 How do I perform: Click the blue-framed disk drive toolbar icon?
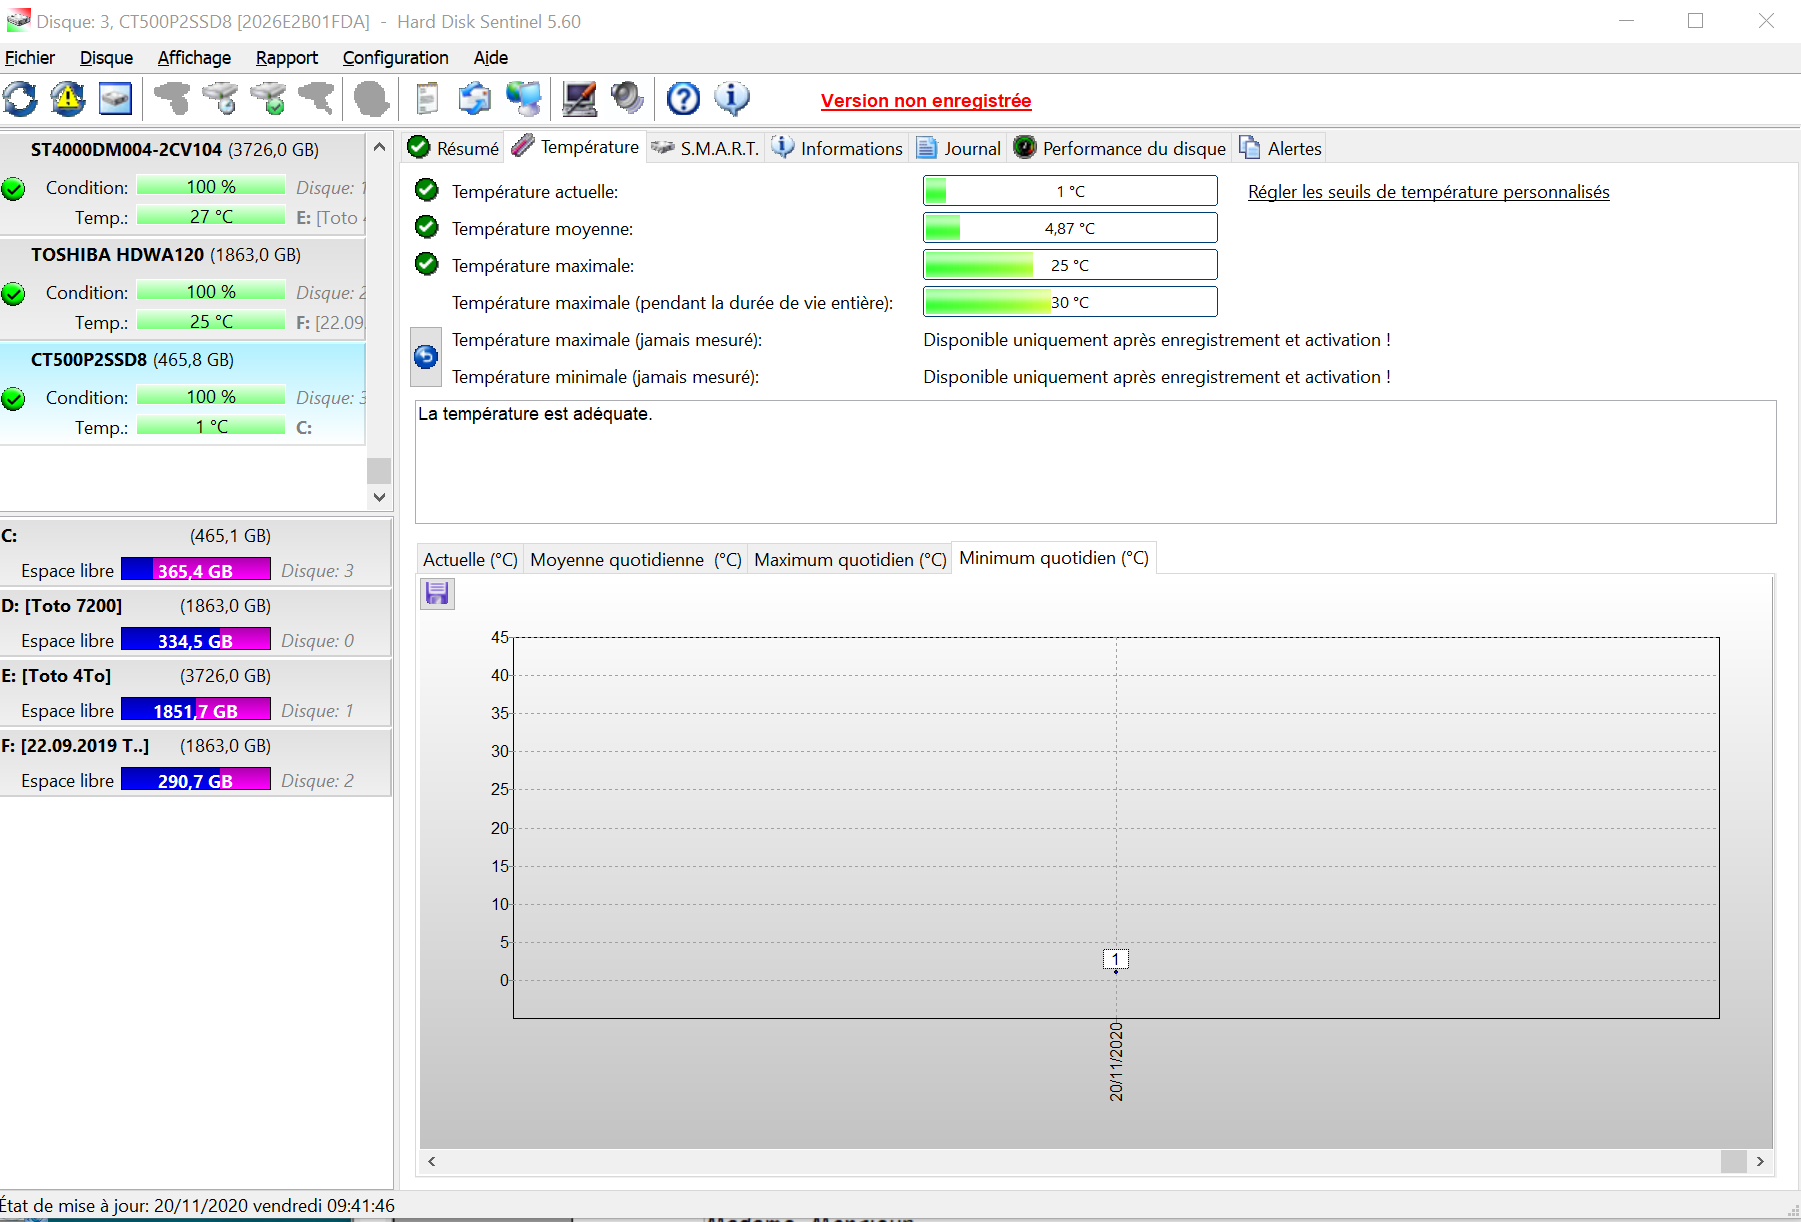pos(116,99)
